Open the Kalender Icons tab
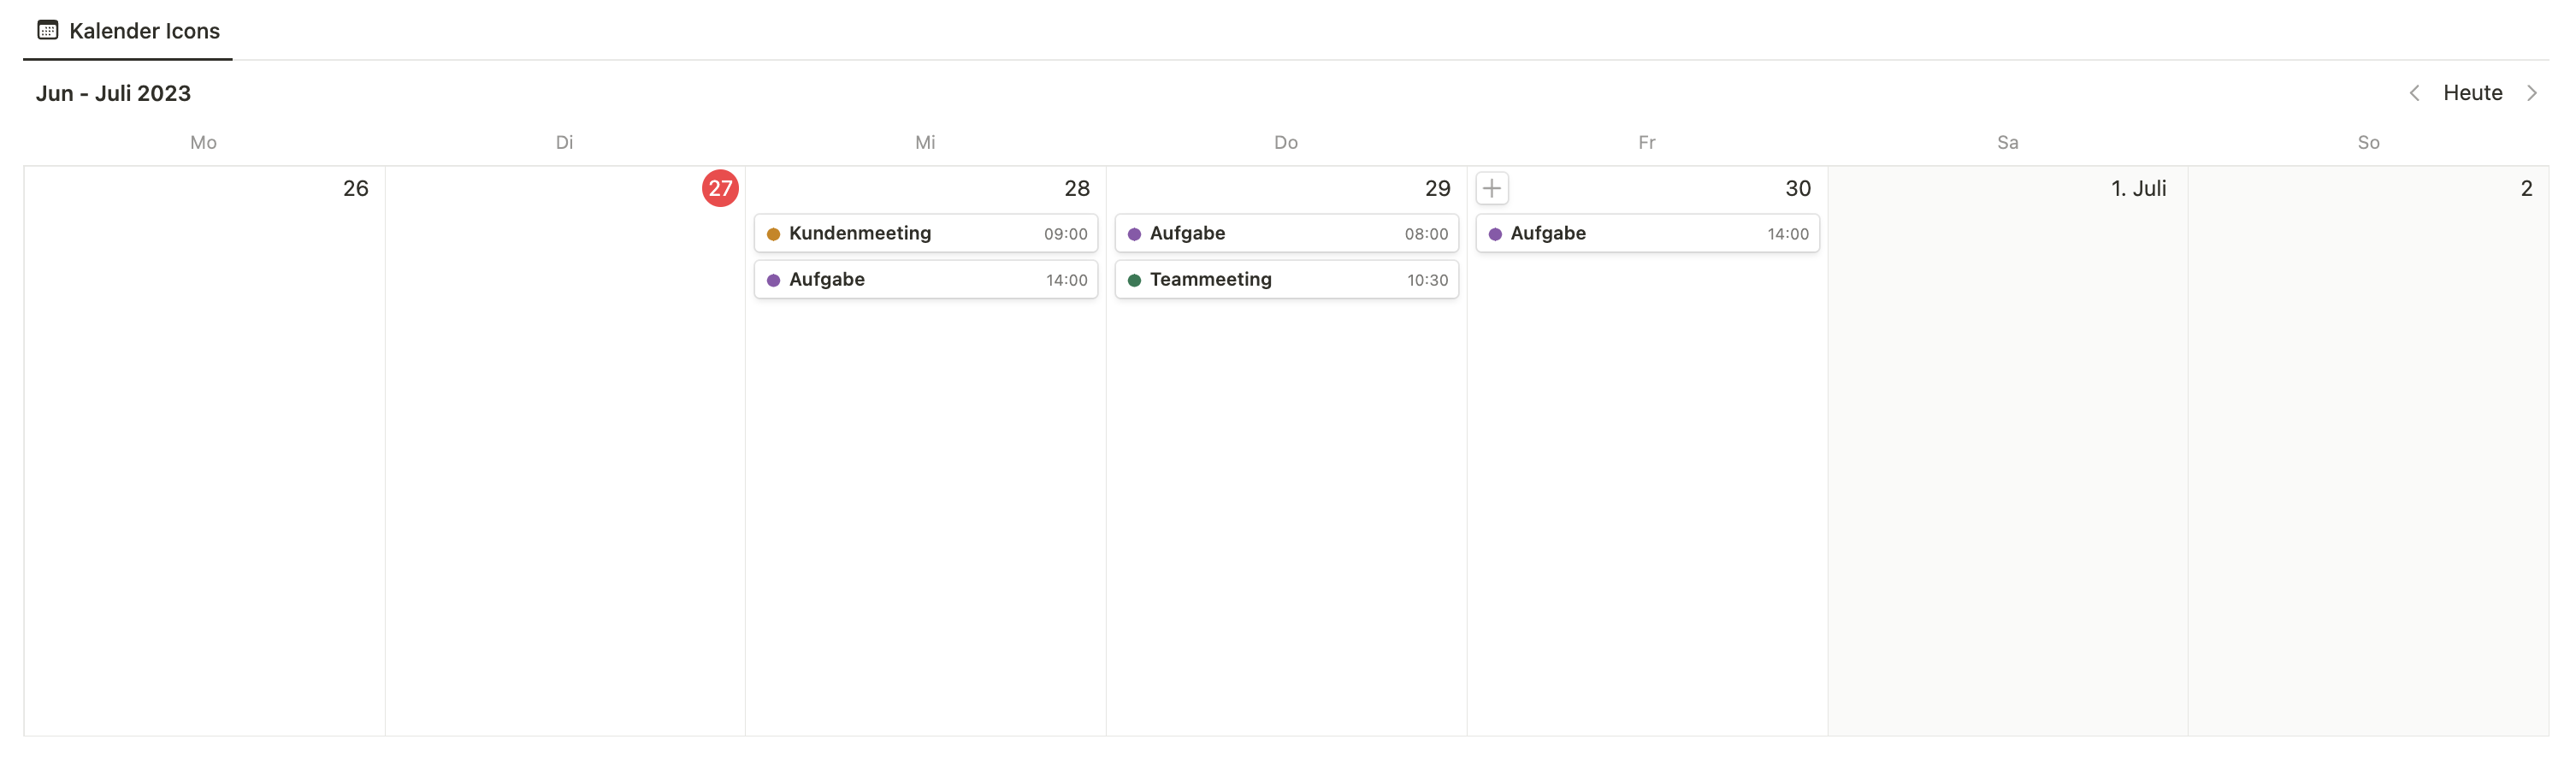The width and height of the screenshot is (2576, 763). 128,31
